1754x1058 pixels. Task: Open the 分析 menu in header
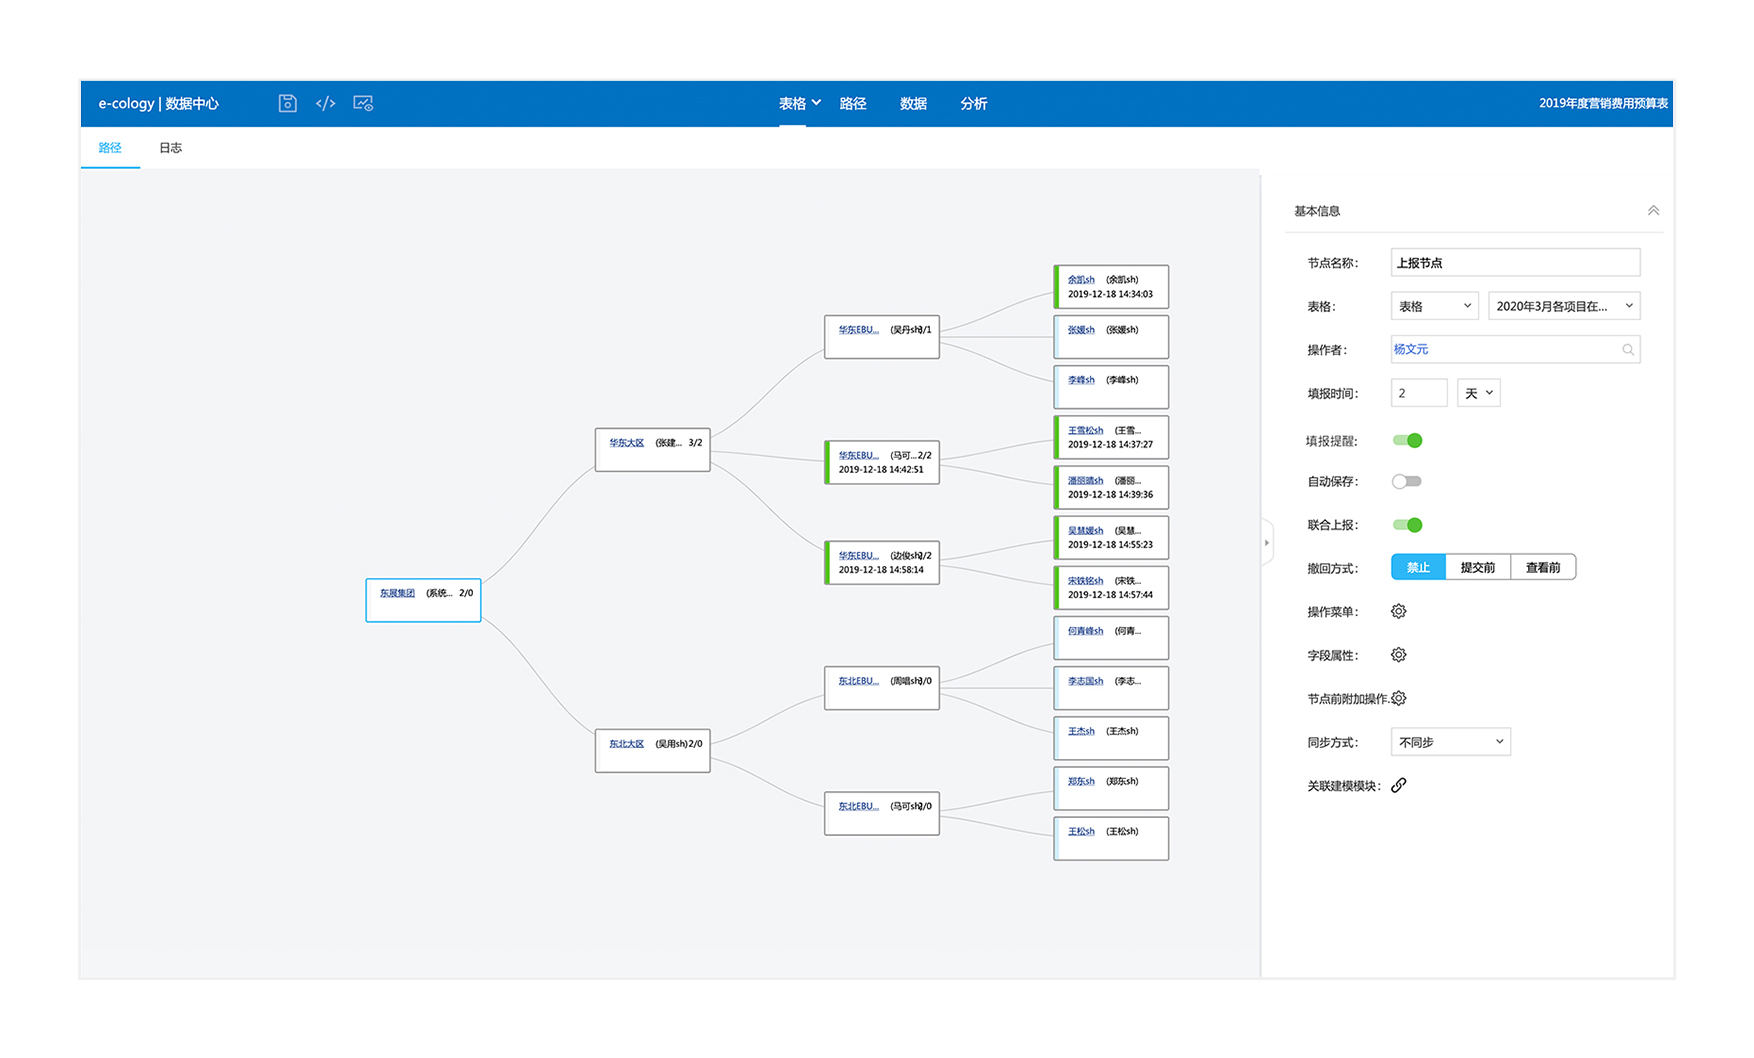(973, 103)
